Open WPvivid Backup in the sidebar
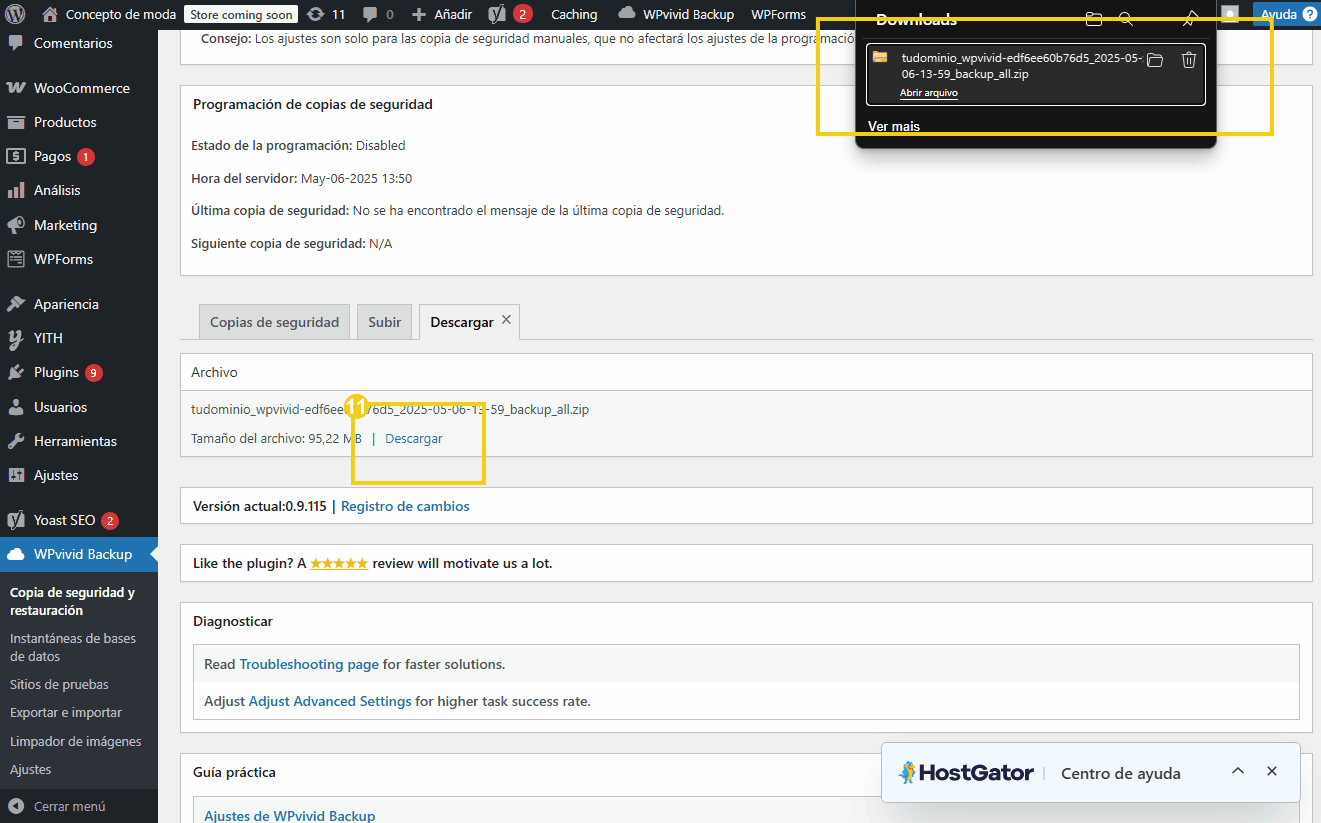Viewport: 1321px width, 823px height. pyautogui.click(x=79, y=554)
